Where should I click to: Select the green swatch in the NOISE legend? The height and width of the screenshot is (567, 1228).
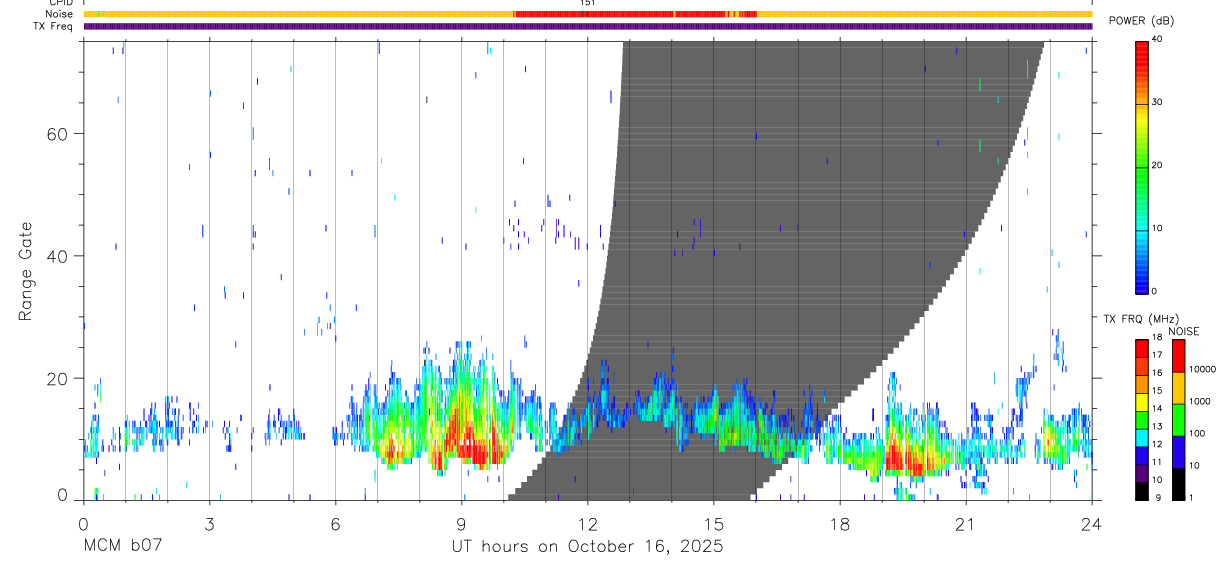coord(1178,420)
